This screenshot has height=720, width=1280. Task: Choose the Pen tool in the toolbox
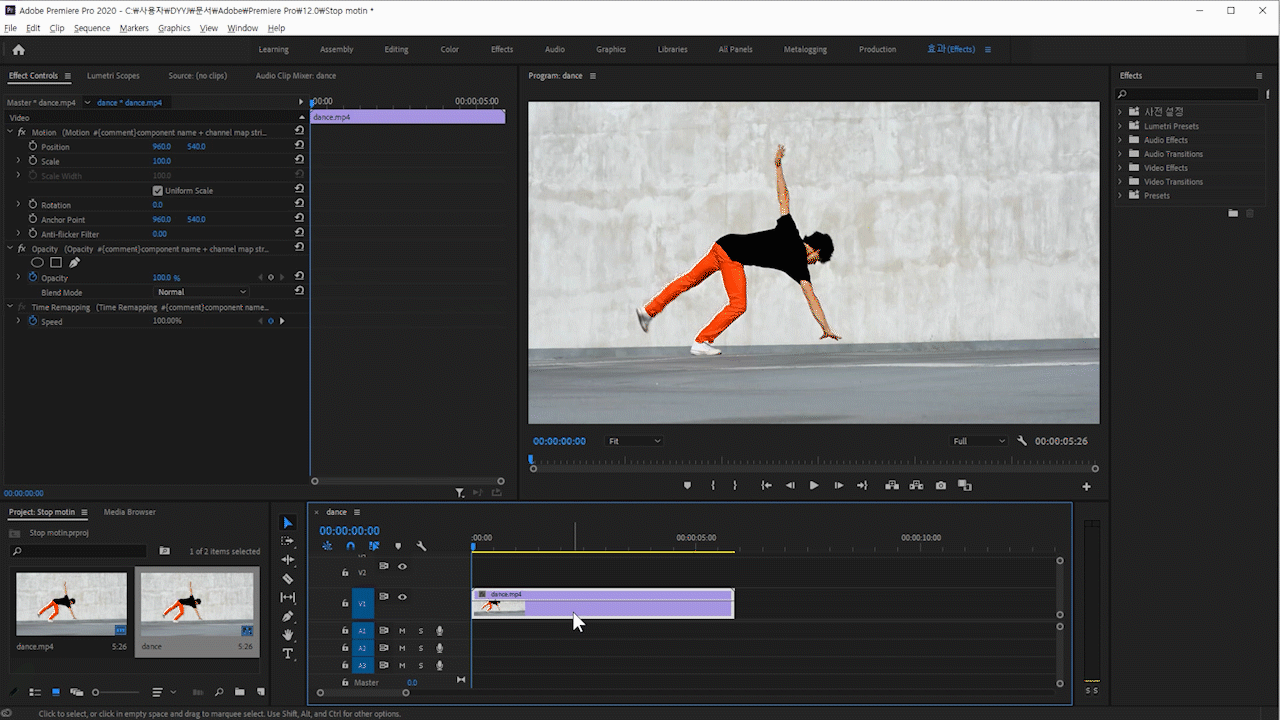[x=288, y=616]
